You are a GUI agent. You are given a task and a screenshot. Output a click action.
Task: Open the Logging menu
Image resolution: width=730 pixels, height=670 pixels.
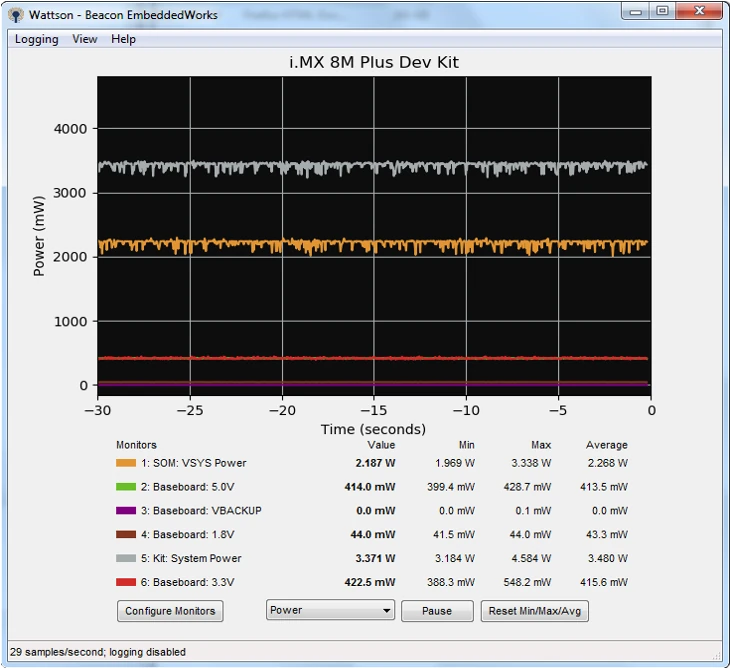pos(36,39)
